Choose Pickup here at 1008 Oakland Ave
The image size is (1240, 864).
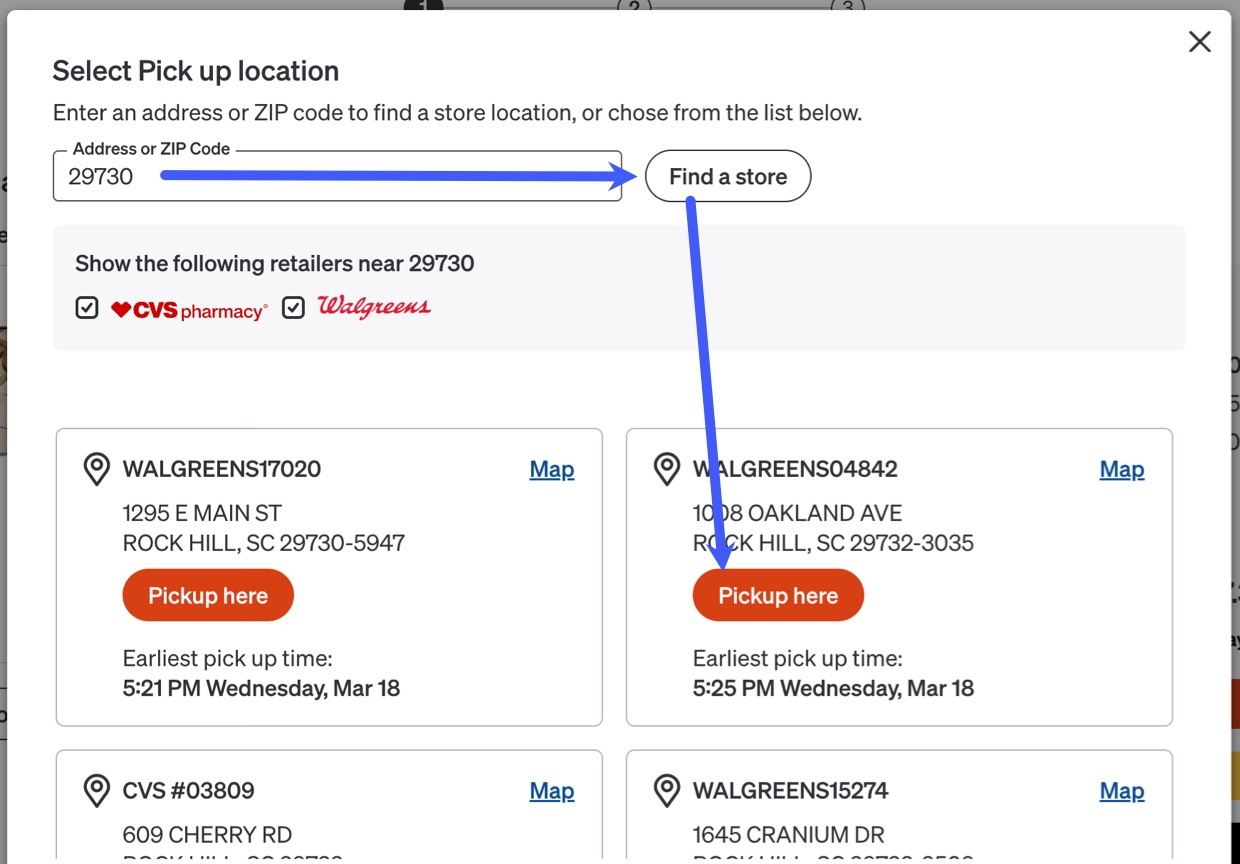coord(778,595)
